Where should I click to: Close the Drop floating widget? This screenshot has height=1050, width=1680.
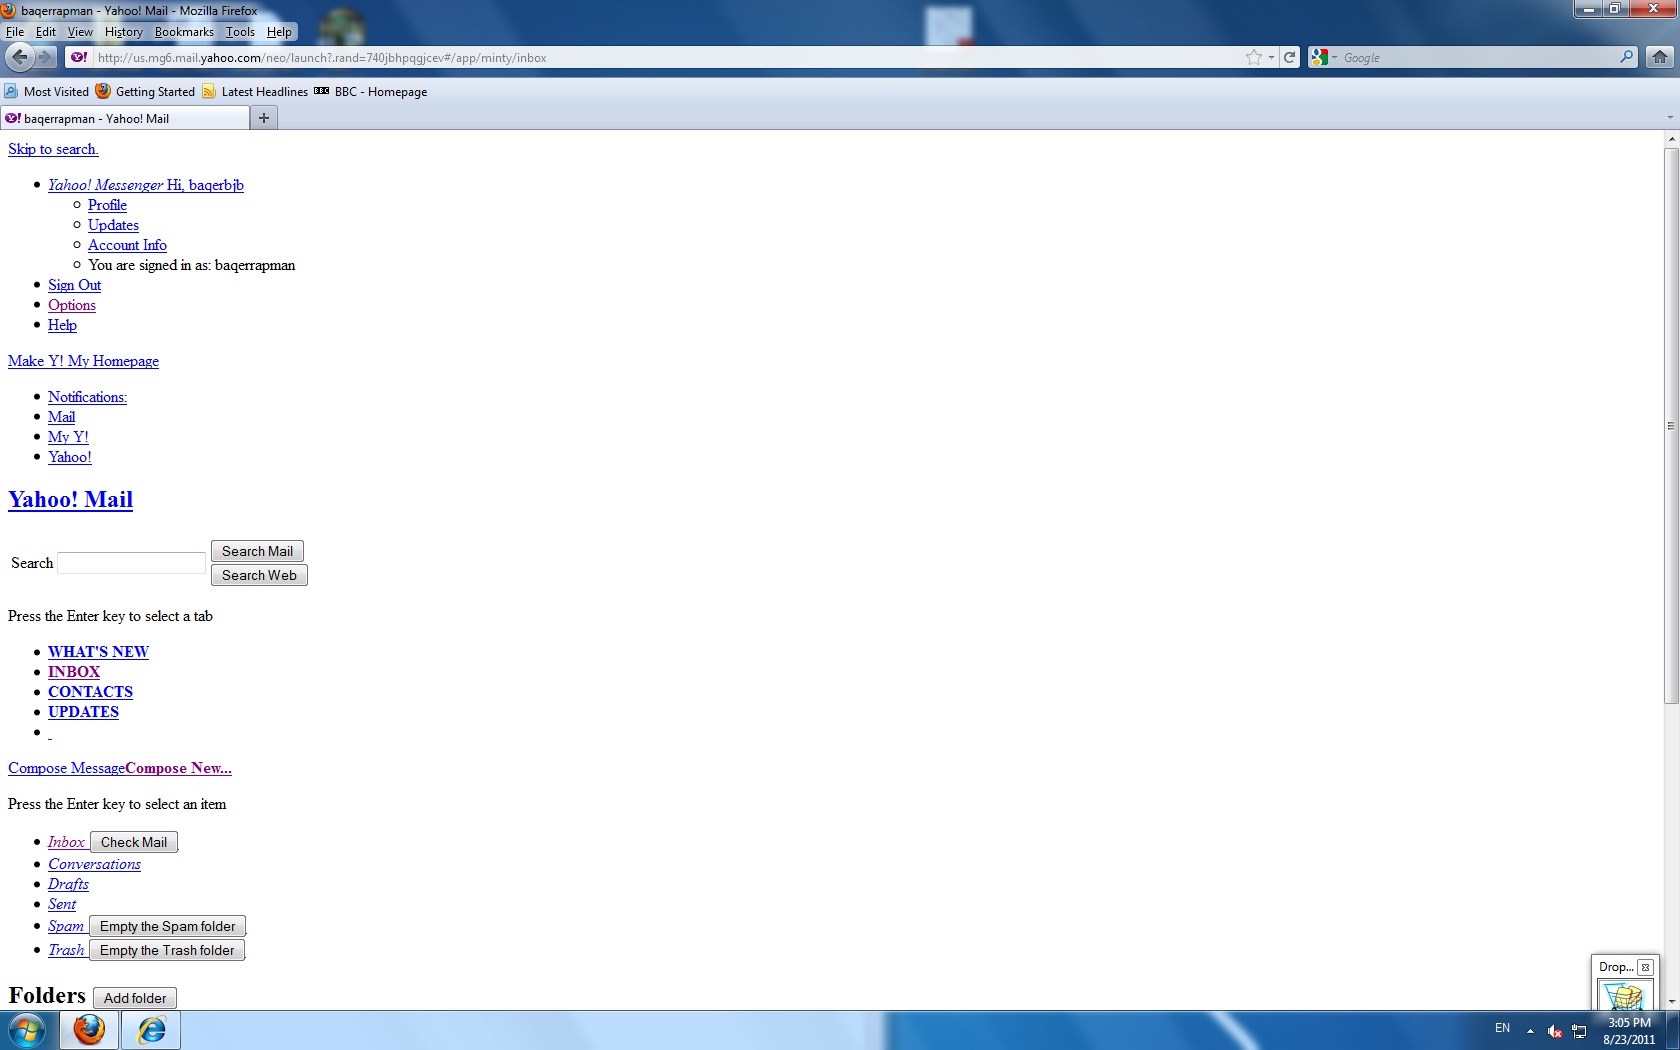point(1645,967)
